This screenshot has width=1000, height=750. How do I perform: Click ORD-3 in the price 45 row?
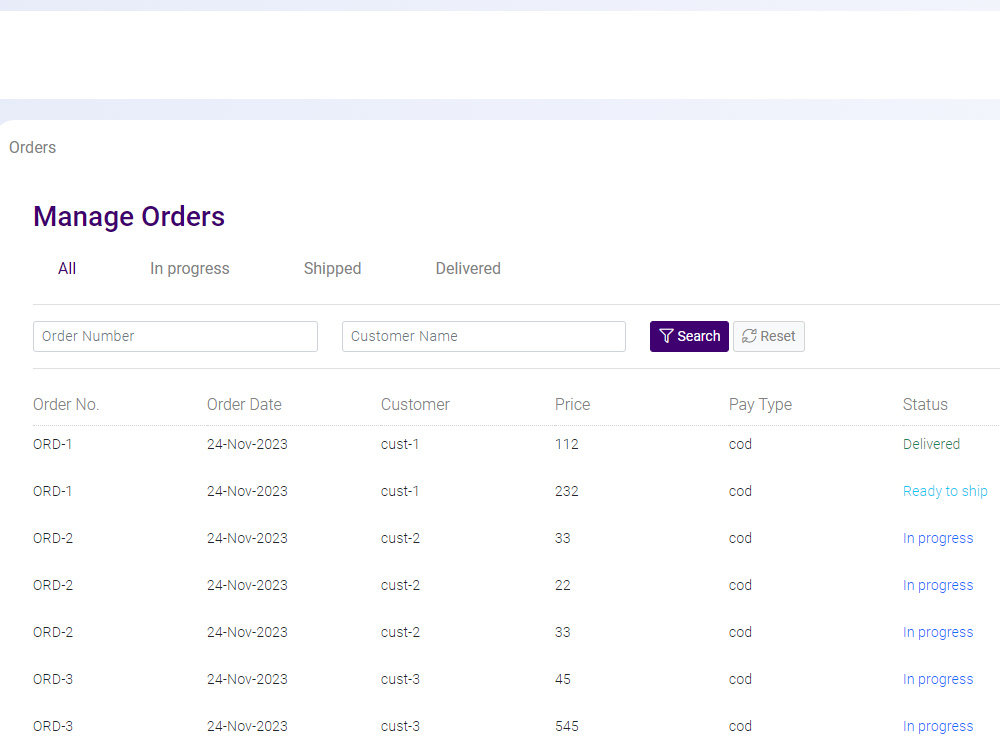click(53, 679)
